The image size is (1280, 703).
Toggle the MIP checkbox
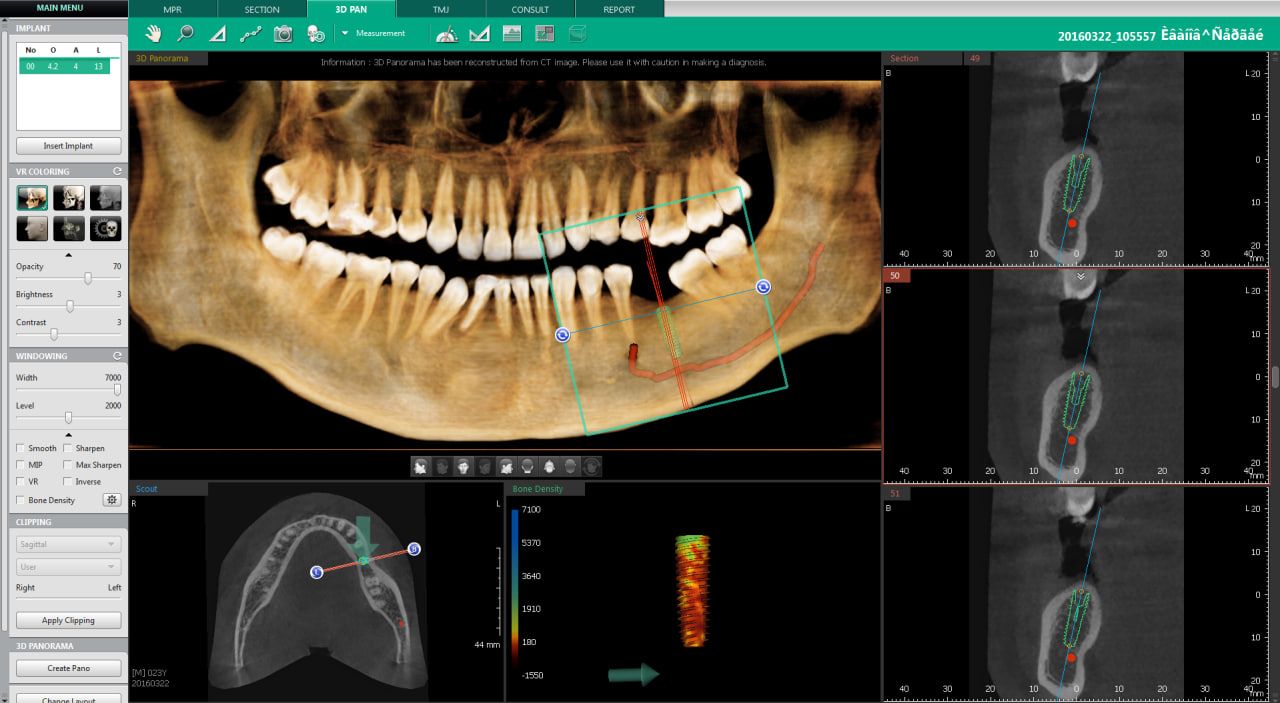[21, 465]
